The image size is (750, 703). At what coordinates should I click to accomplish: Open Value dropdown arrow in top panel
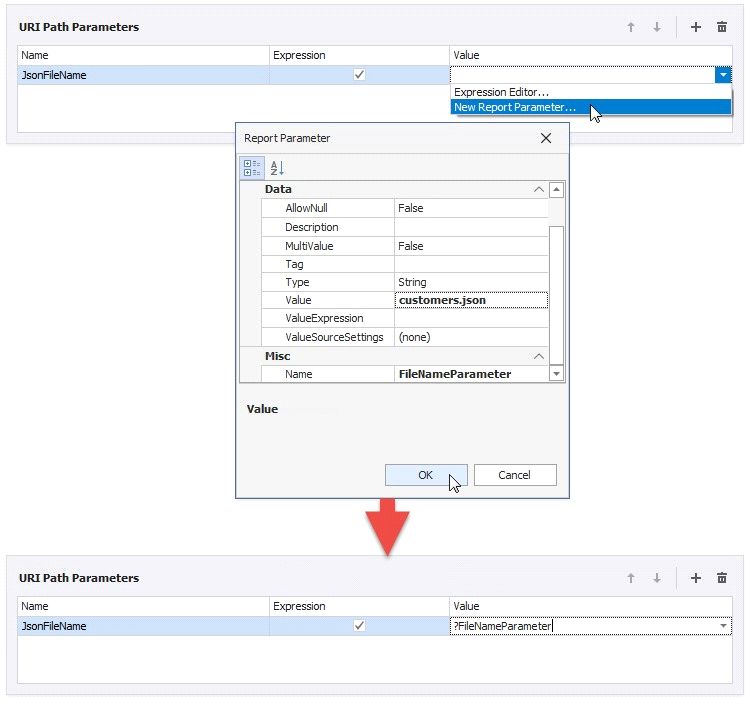pyautogui.click(x=722, y=75)
